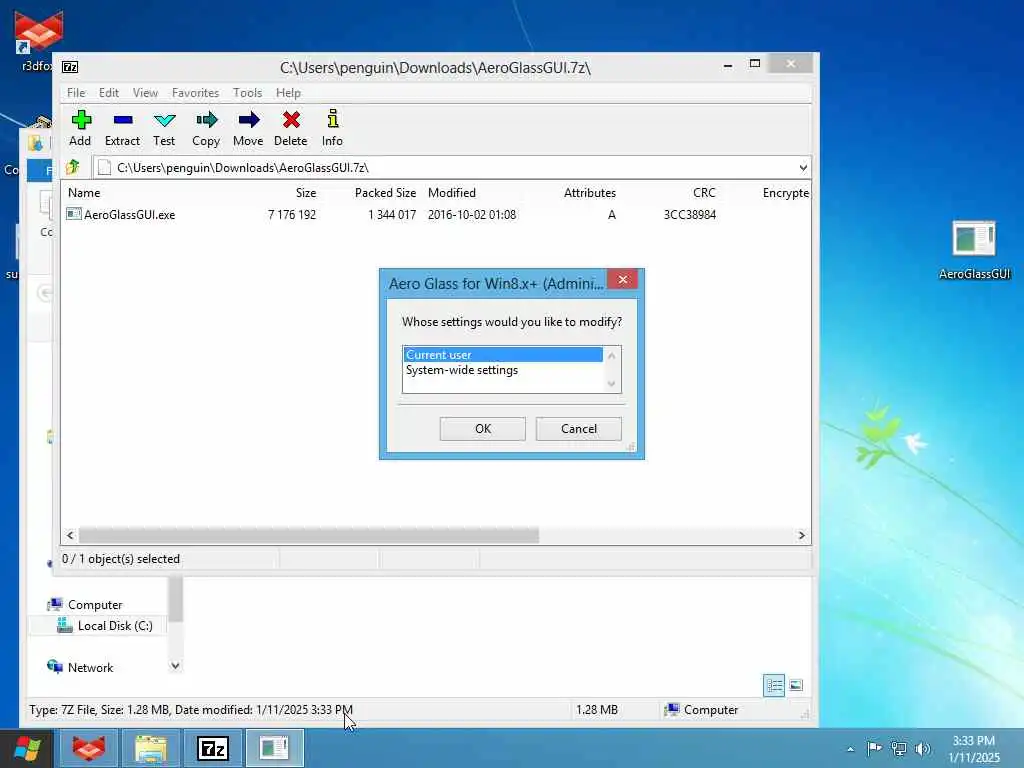
Task: Click the address path input field
Action: pyautogui.click(x=444, y=168)
